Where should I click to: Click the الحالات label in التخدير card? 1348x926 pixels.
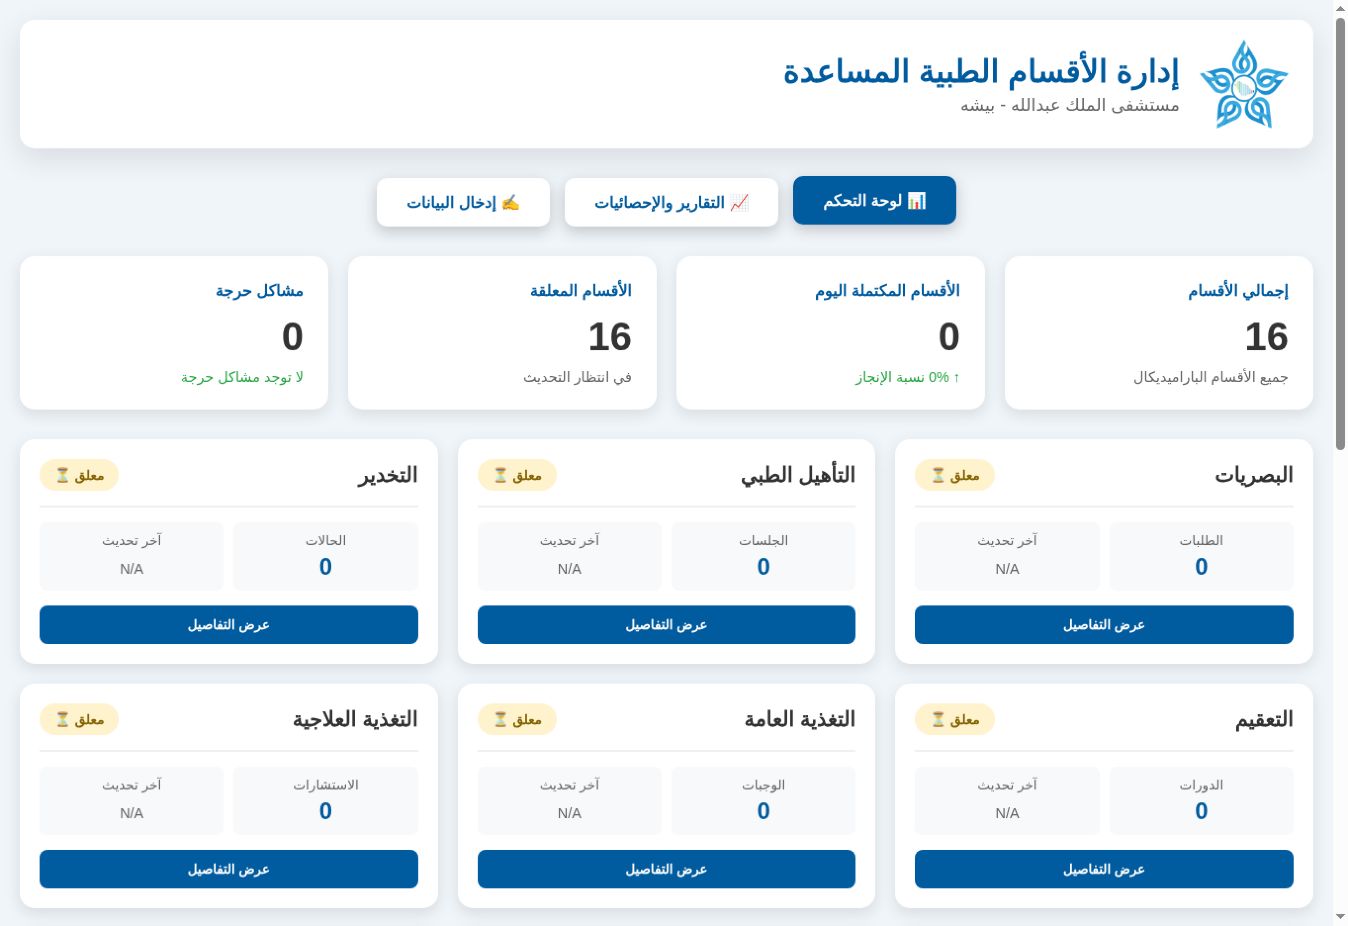(326, 541)
